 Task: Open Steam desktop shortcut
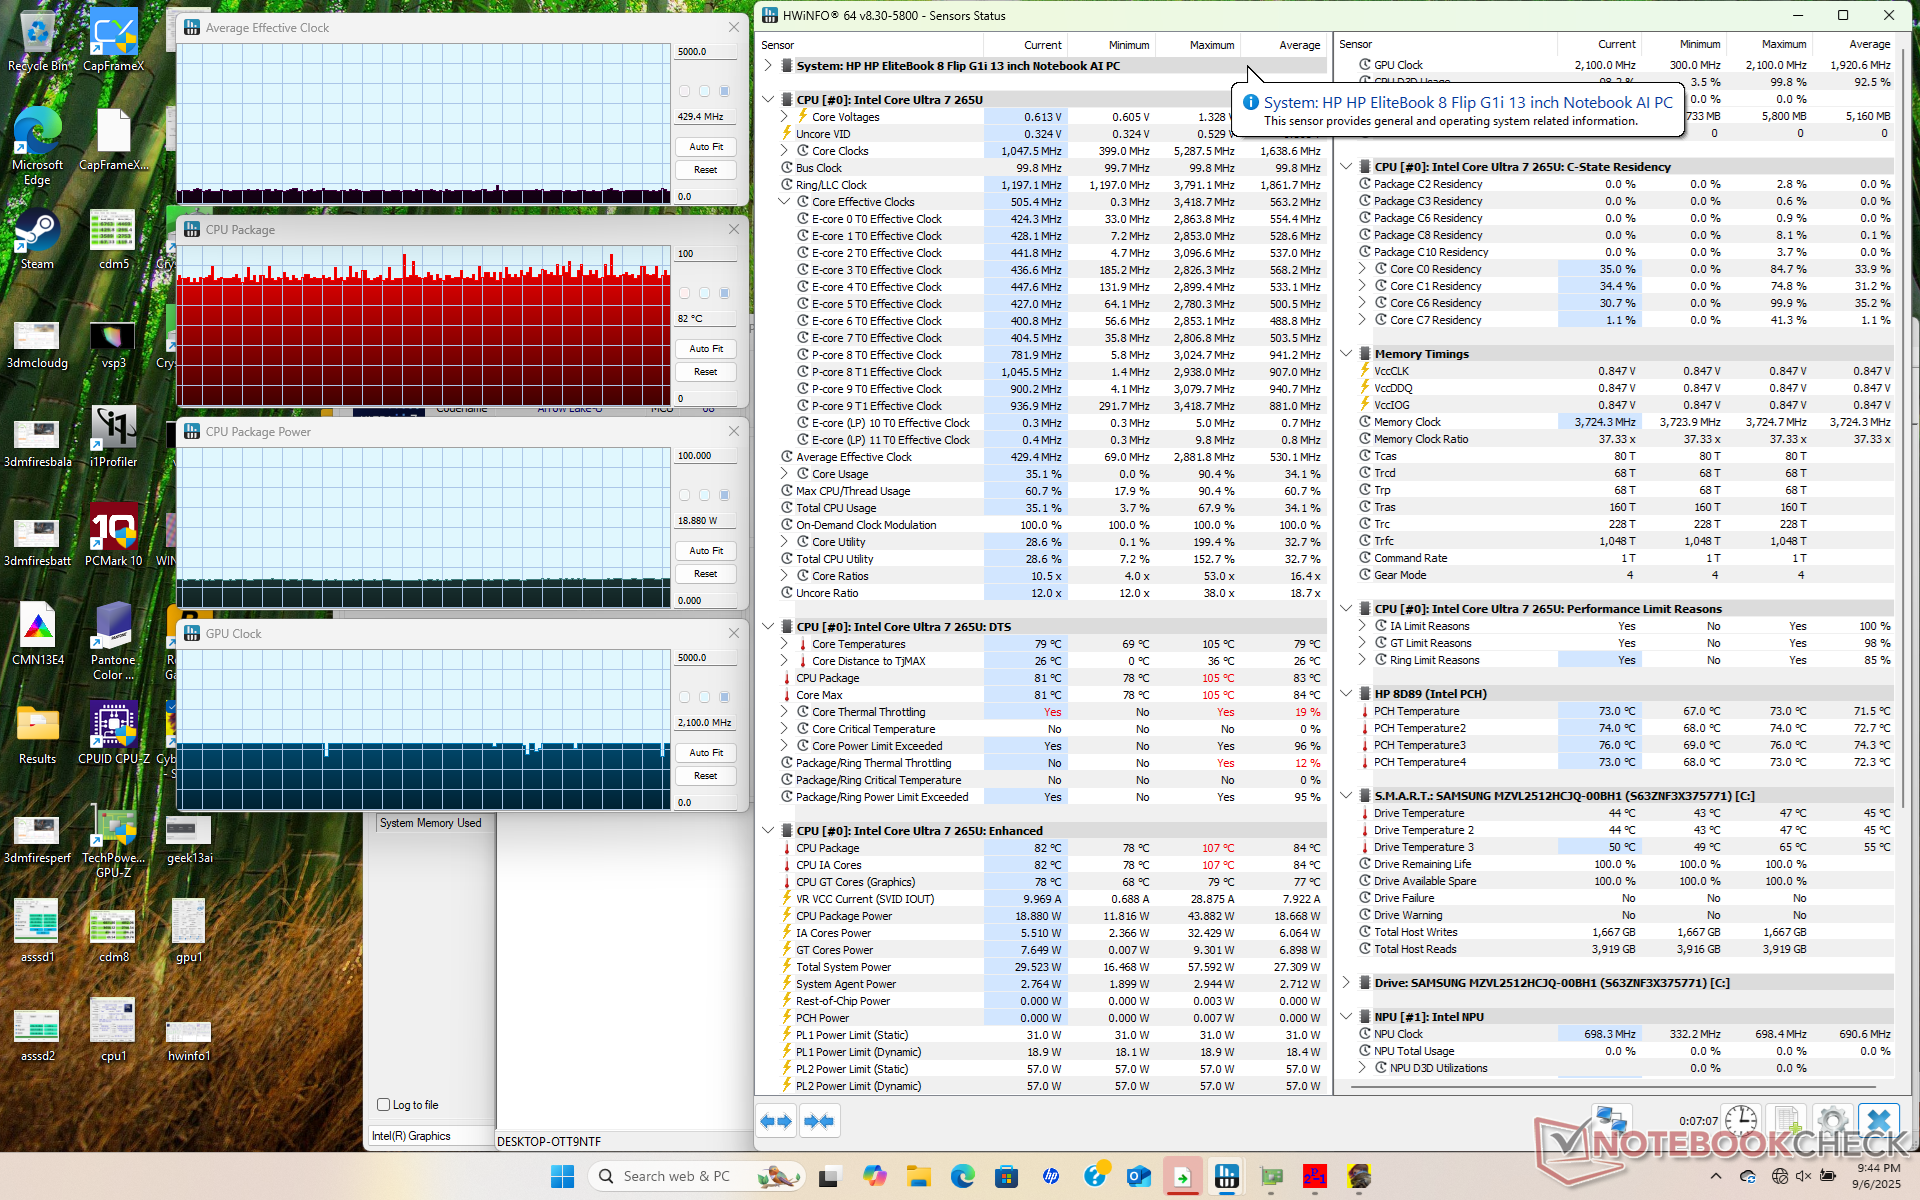point(38,240)
